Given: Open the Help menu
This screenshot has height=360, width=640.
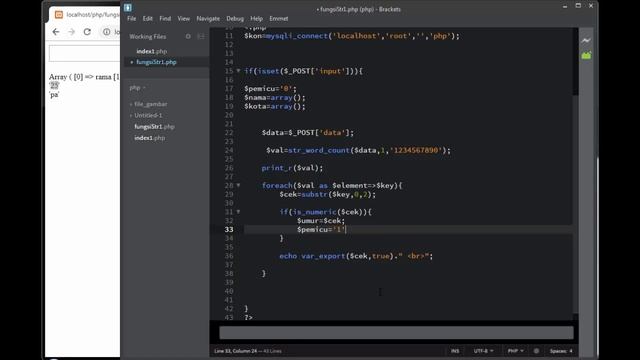Looking at the screenshot, I should (256, 19).
